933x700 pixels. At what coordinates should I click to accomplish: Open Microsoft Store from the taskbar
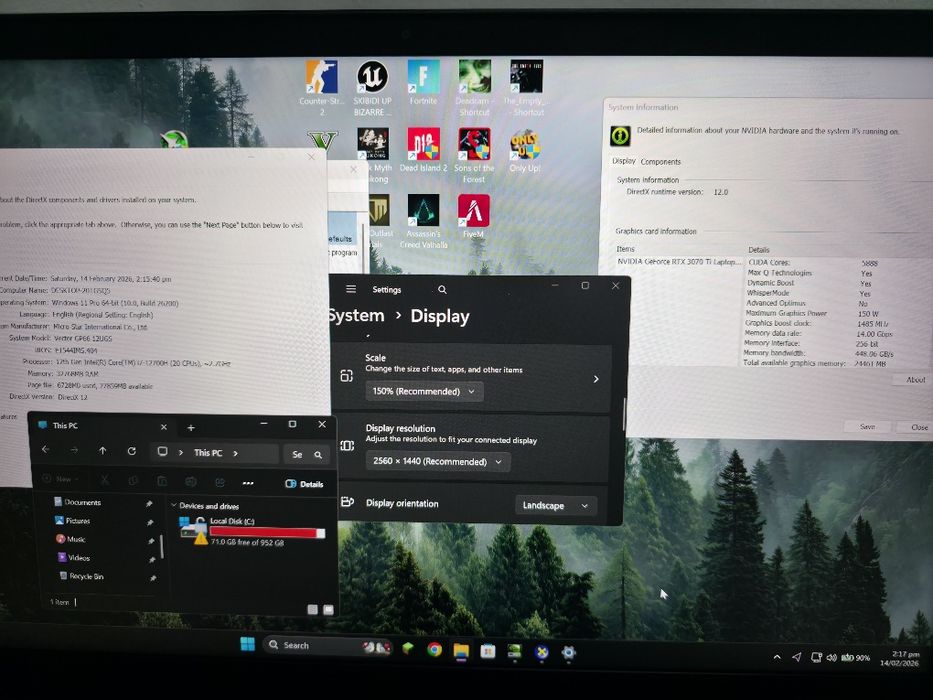[x=488, y=651]
